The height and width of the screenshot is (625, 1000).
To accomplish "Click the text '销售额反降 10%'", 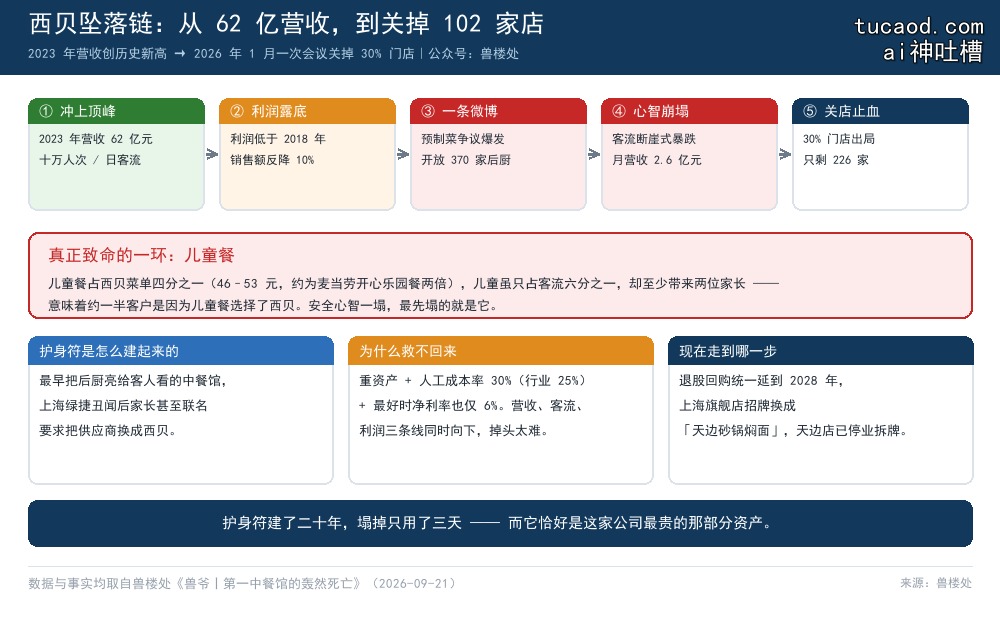I will coord(272,160).
